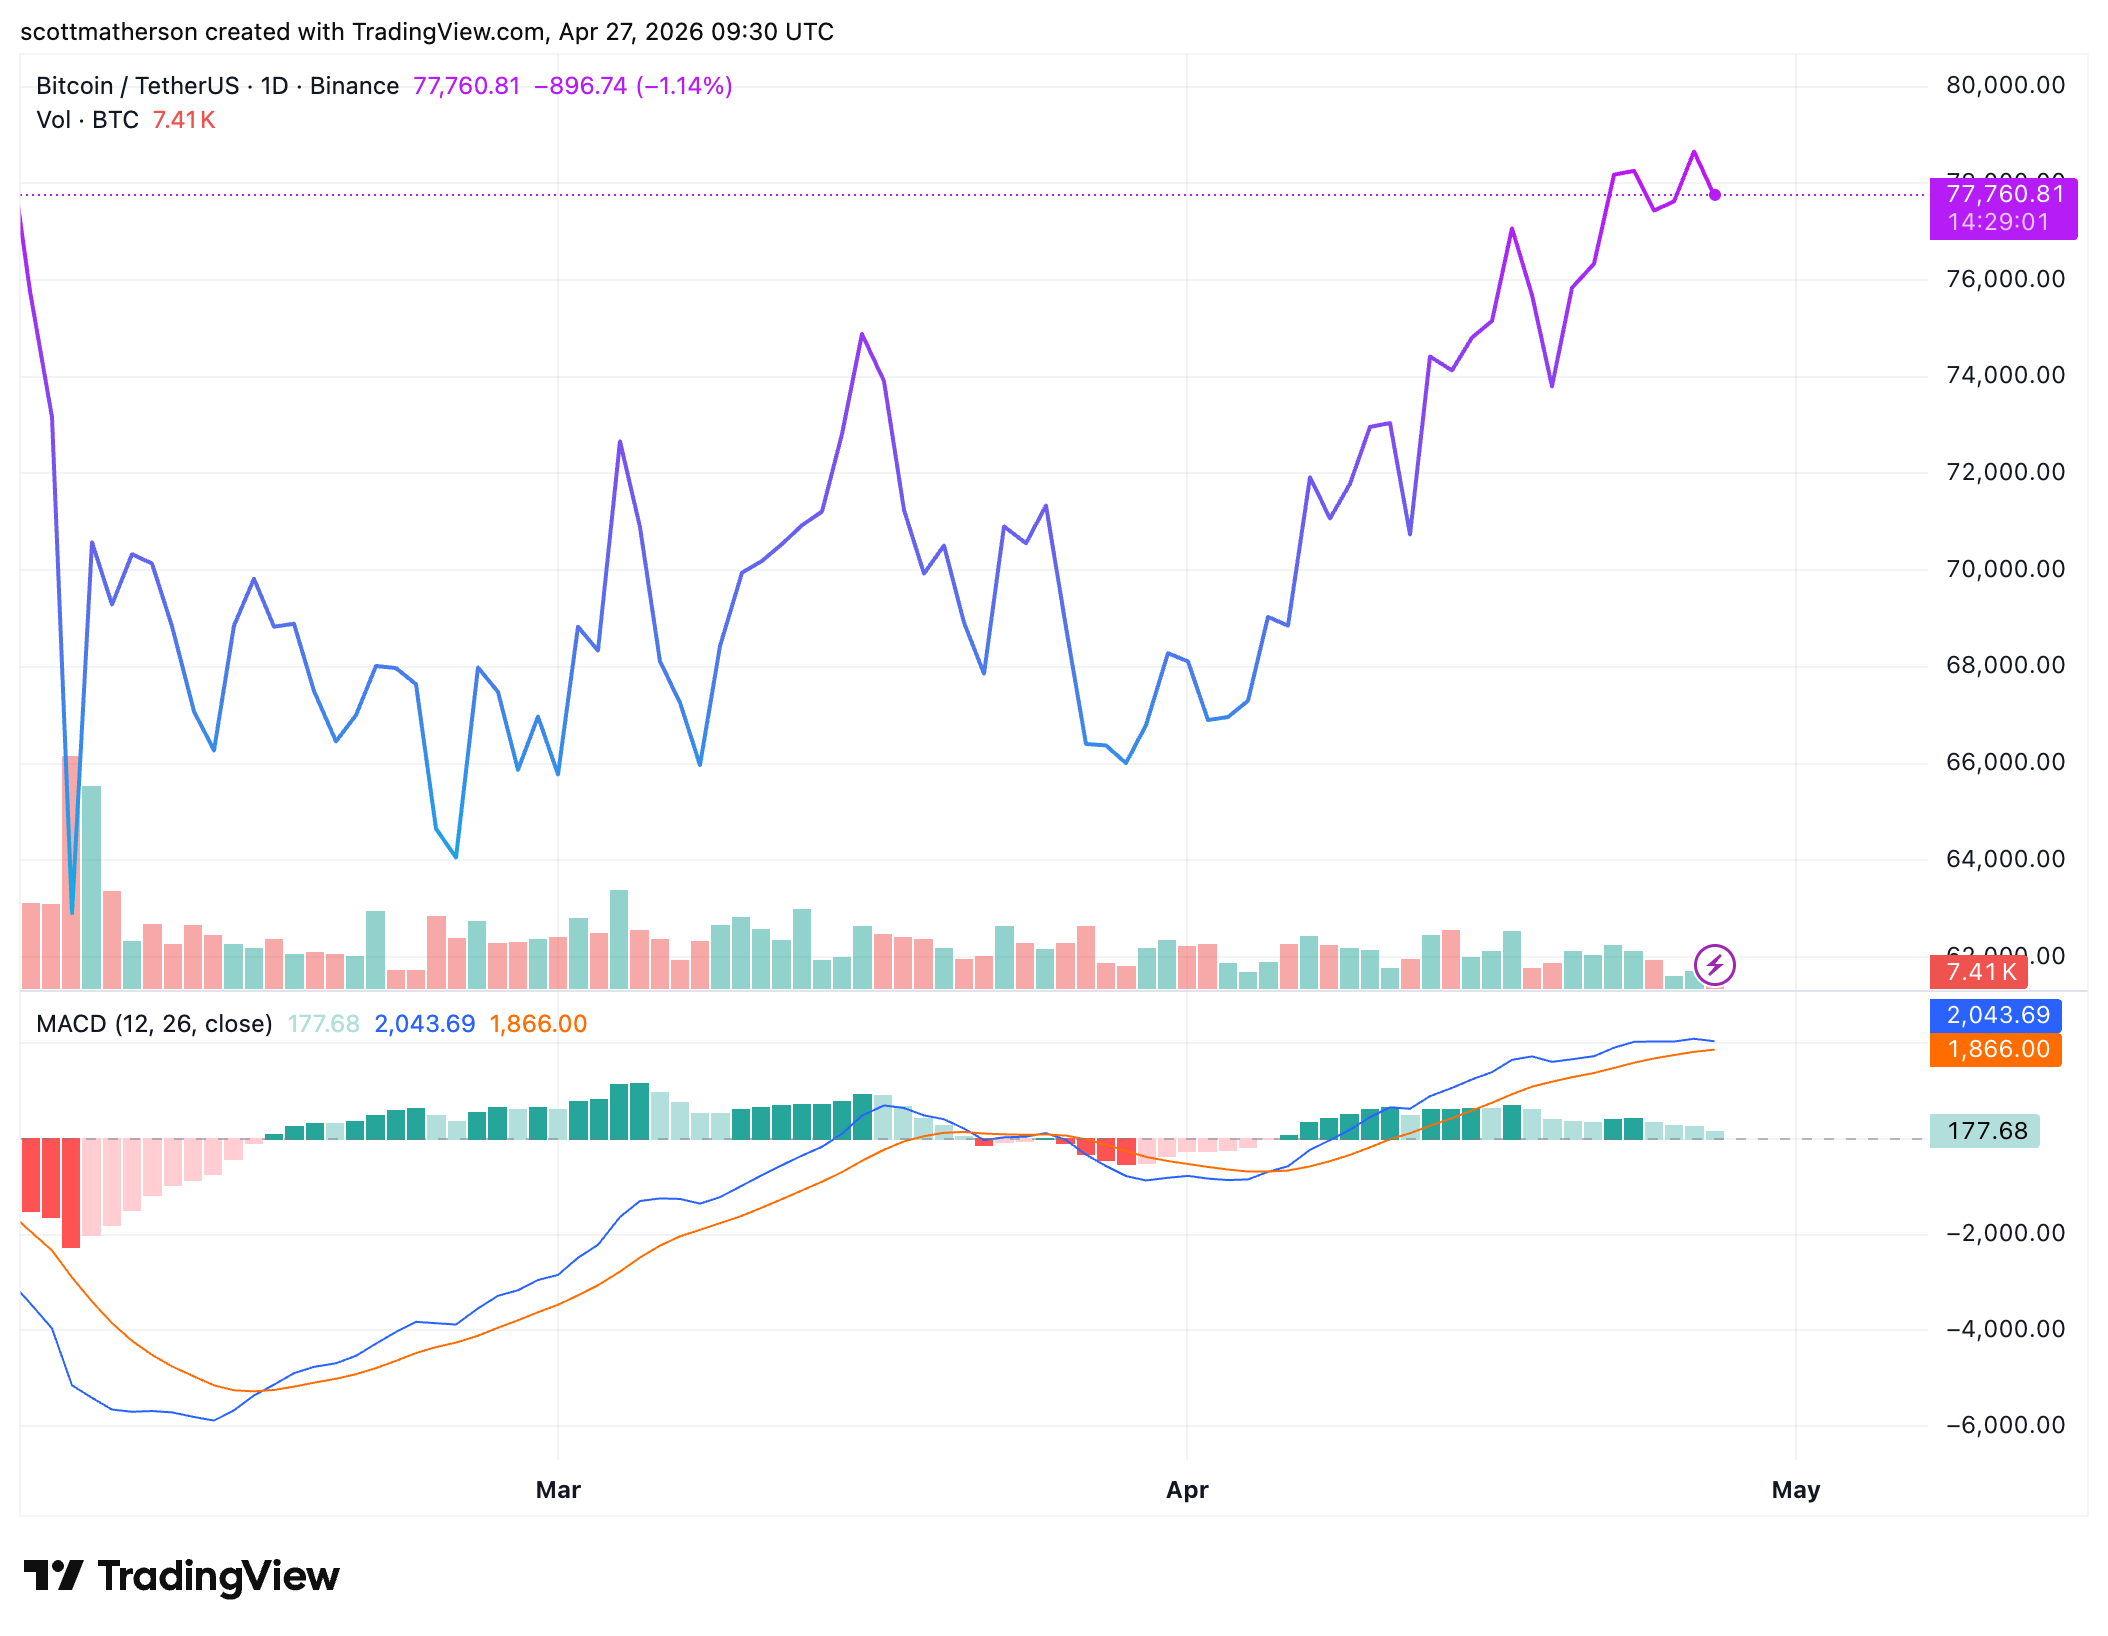The width and height of the screenshot is (2108, 1636).
Task: Click the −4,000.00 MACD axis label
Action: tap(2005, 1329)
